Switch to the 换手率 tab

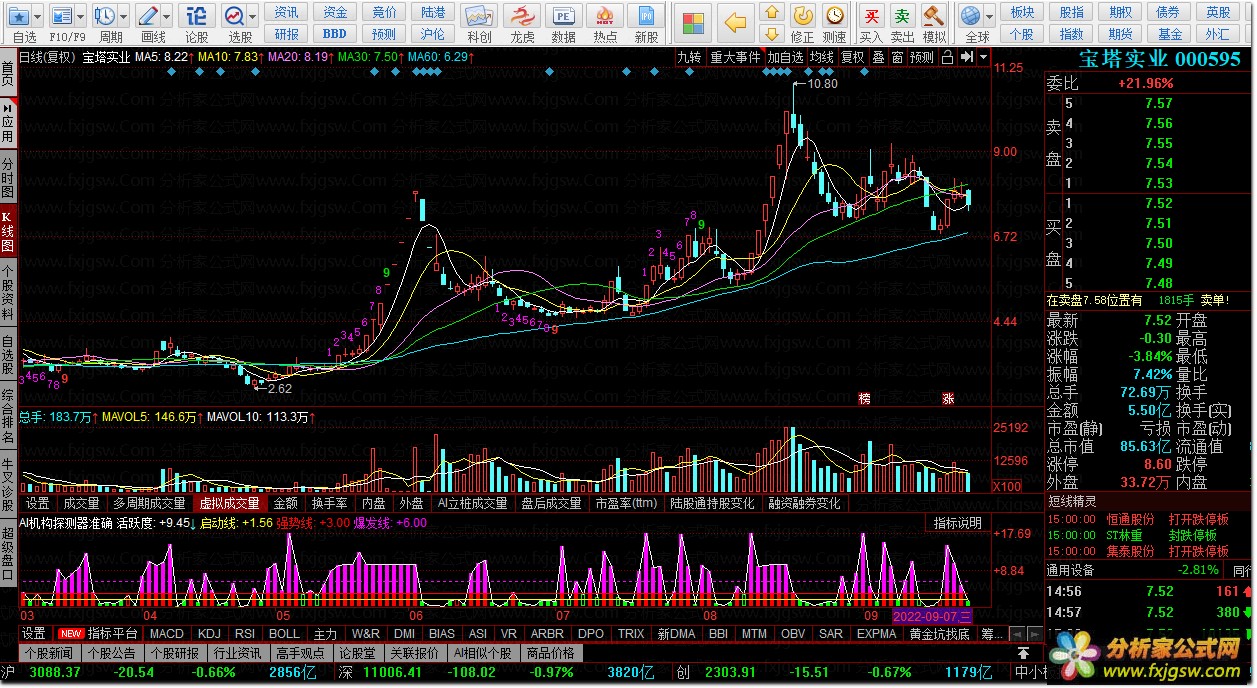(x=329, y=504)
